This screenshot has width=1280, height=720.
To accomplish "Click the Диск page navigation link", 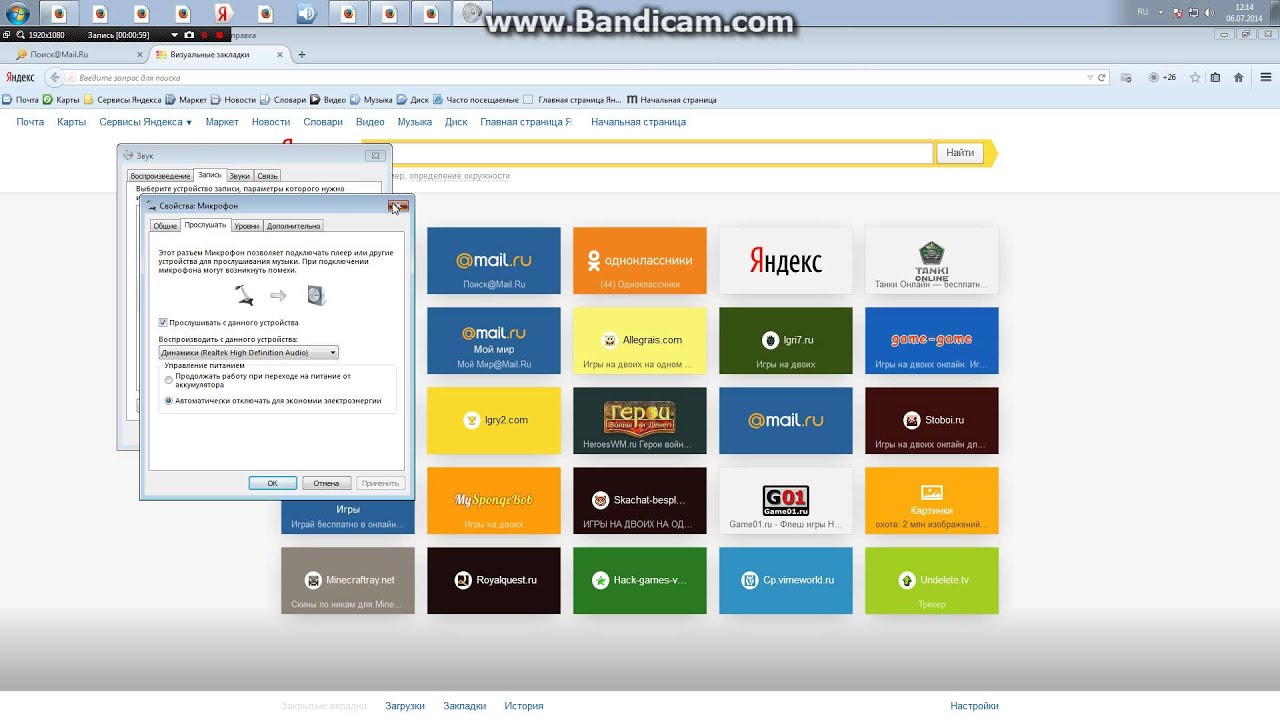I will (x=456, y=122).
